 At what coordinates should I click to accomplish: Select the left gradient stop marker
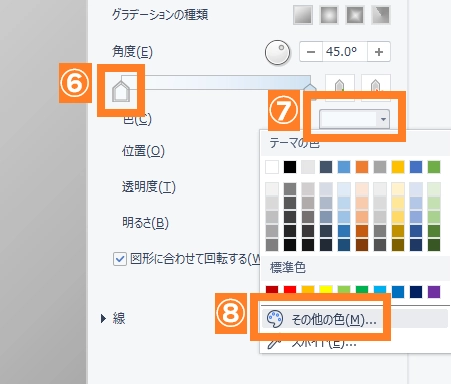pos(121,91)
